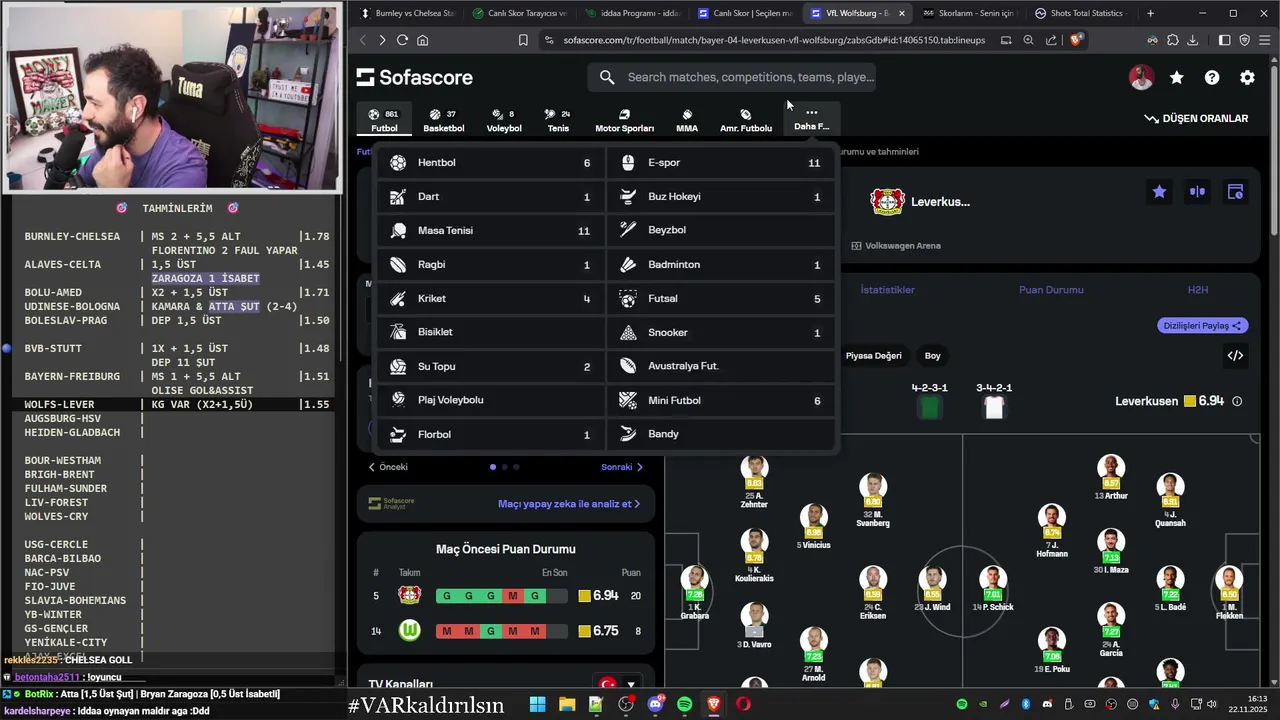Click the embed code icon
Image resolution: width=1280 pixels, height=720 pixels.
[1235, 356]
